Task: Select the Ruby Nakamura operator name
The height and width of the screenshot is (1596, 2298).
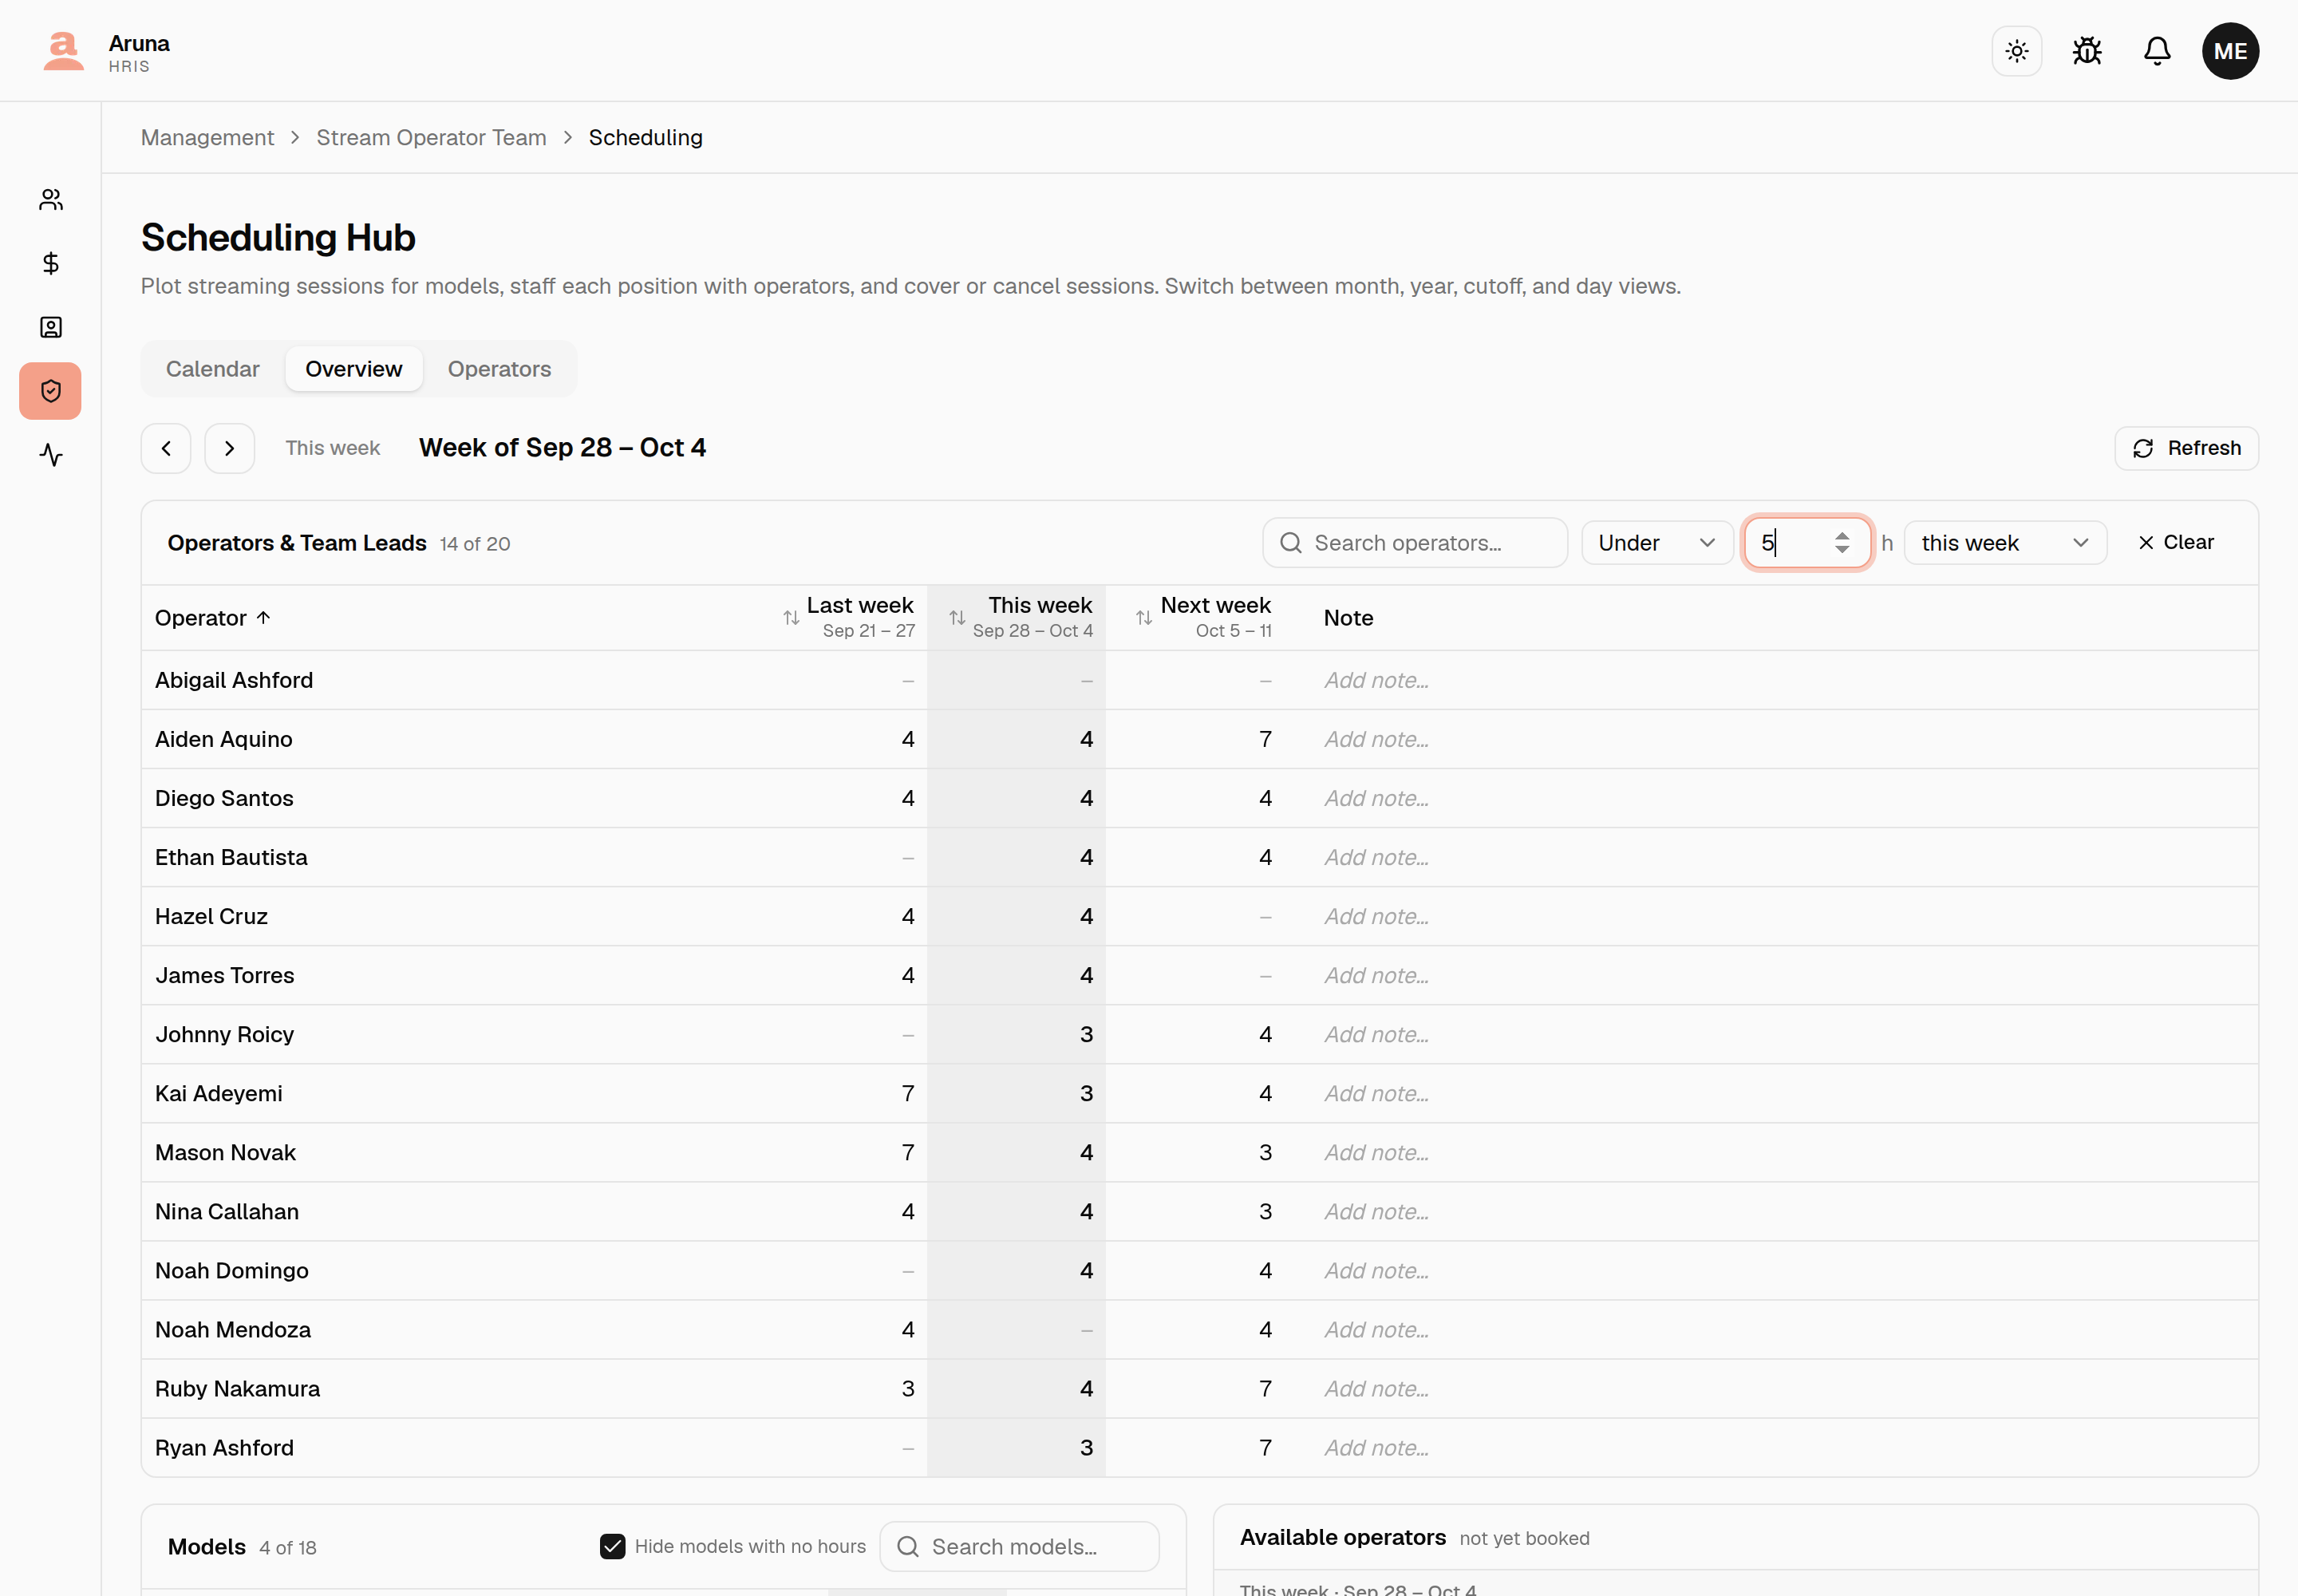Action: 237,1388
